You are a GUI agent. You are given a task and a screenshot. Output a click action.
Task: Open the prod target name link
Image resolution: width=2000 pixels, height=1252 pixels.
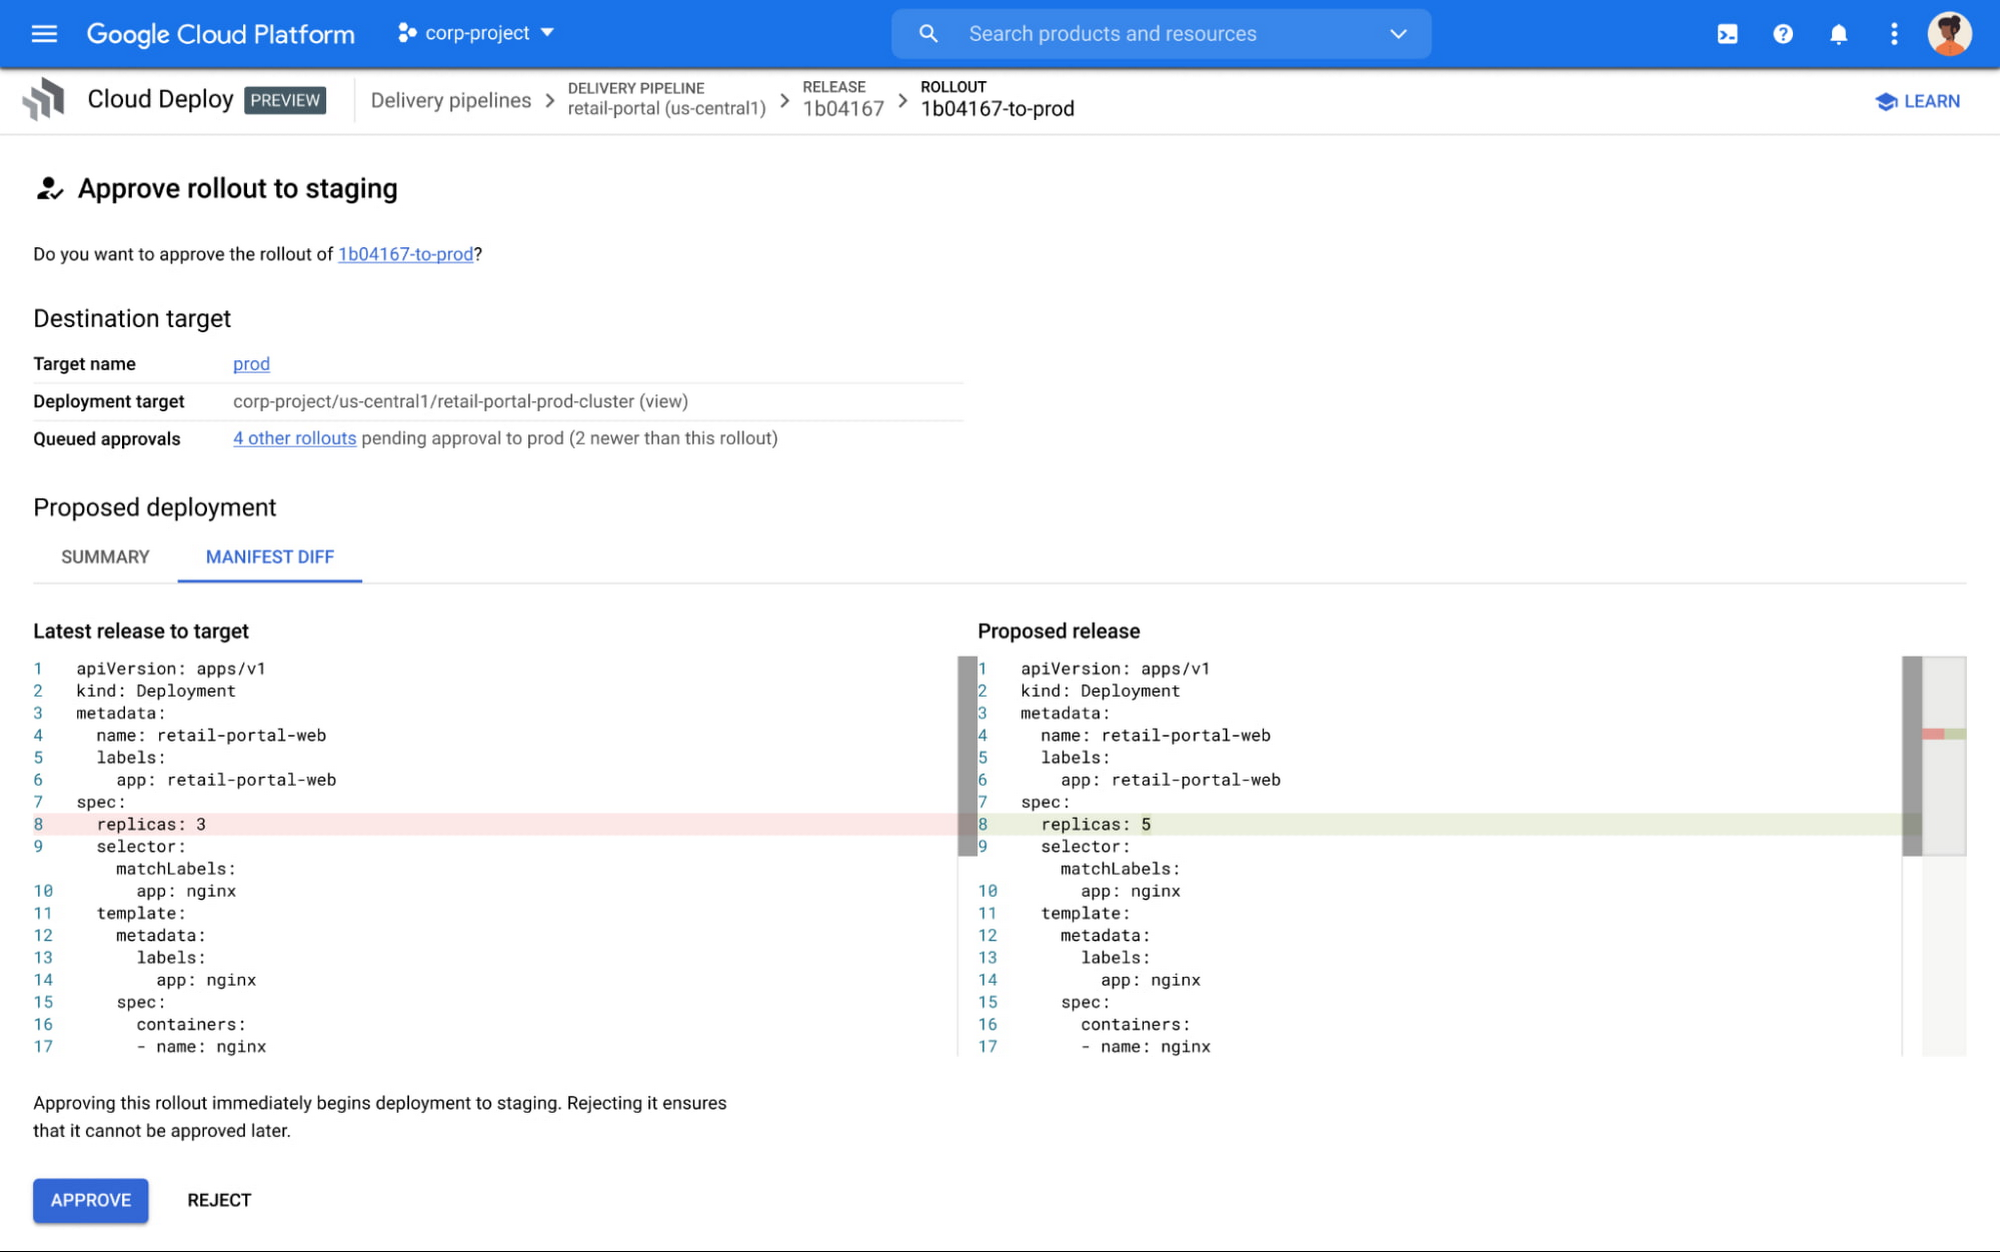(251, 364)
